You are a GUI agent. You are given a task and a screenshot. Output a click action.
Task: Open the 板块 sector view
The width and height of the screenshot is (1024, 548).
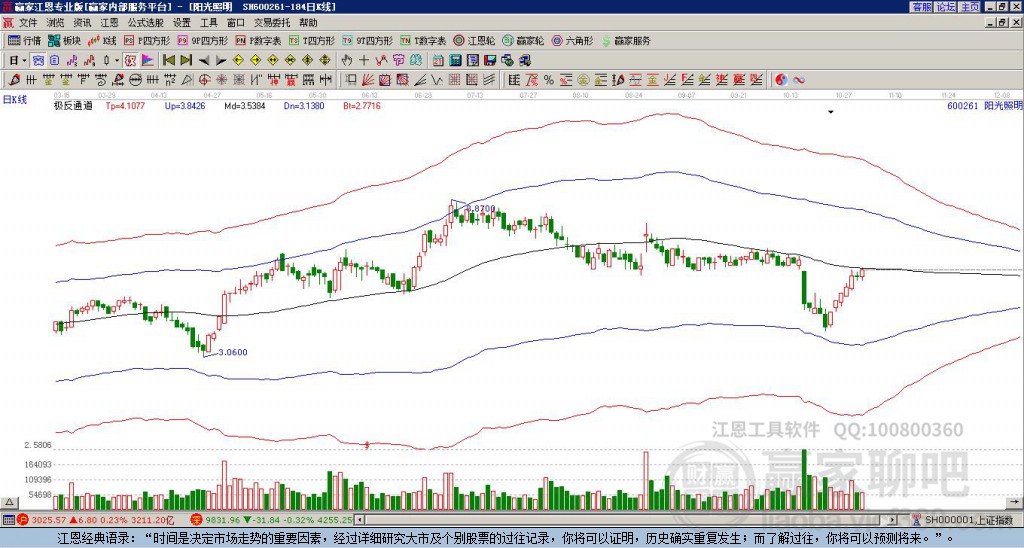click(64, 40)
